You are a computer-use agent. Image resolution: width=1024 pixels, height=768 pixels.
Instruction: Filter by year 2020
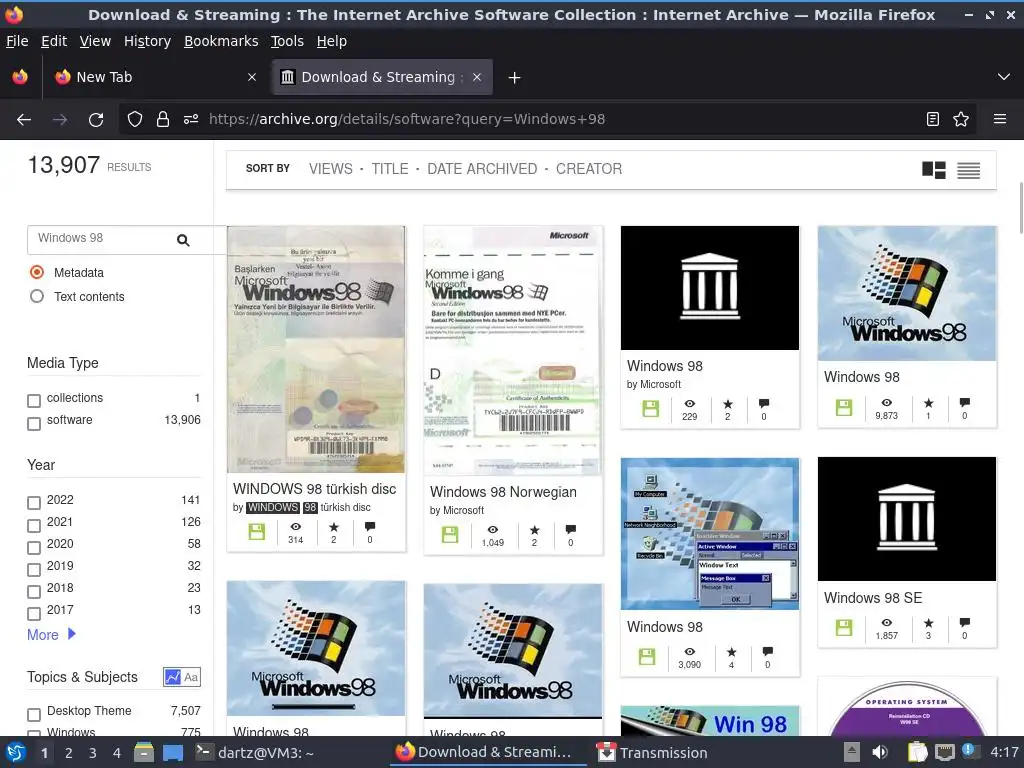[x=34, y=547]
